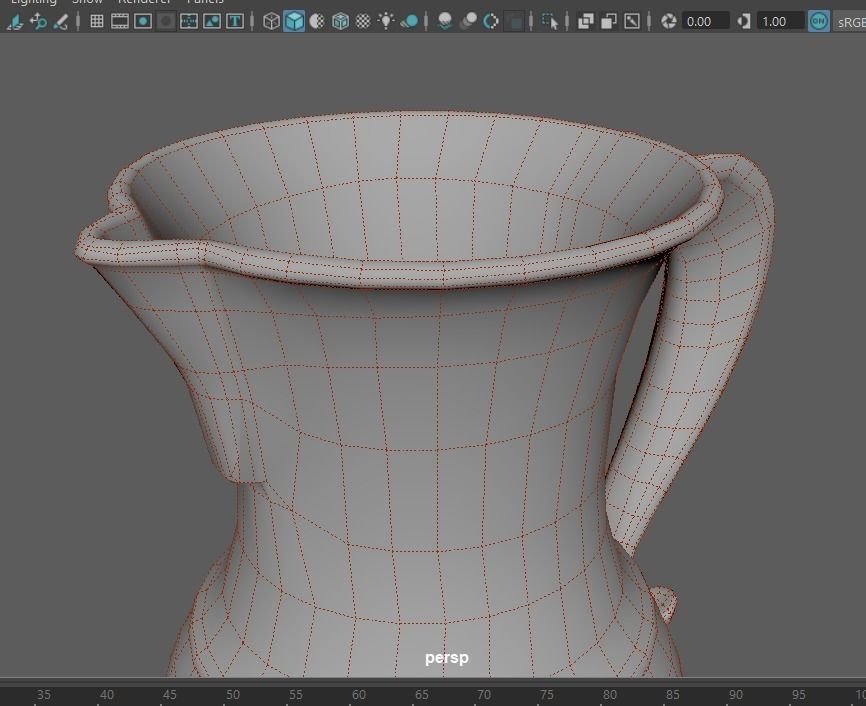Jump to frame 45 on timeline
Viewport: 866px width, 706px height.
tap(170, 695)
